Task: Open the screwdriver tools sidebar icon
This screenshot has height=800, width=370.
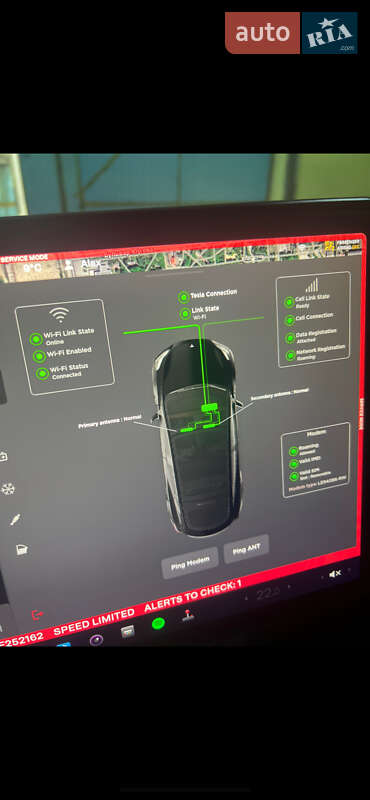Action: 15,520
